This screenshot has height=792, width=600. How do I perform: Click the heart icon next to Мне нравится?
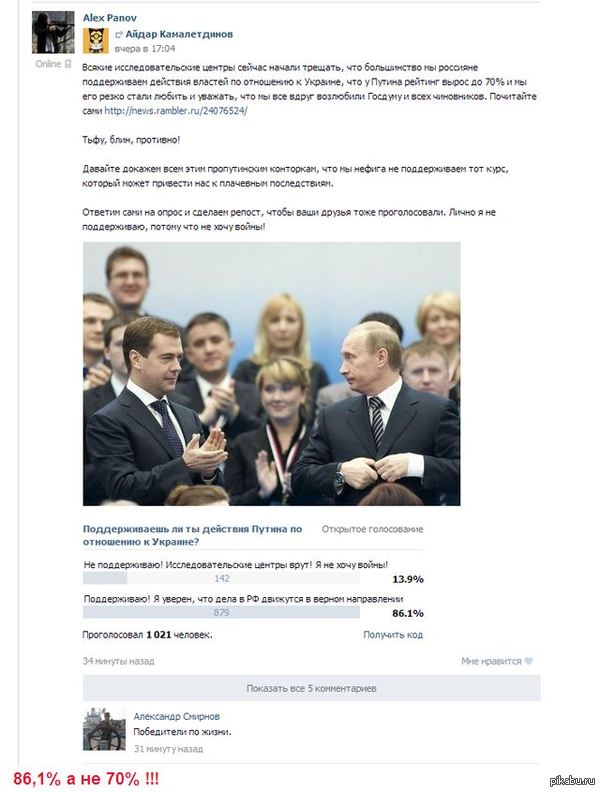(x=529, y=661)
